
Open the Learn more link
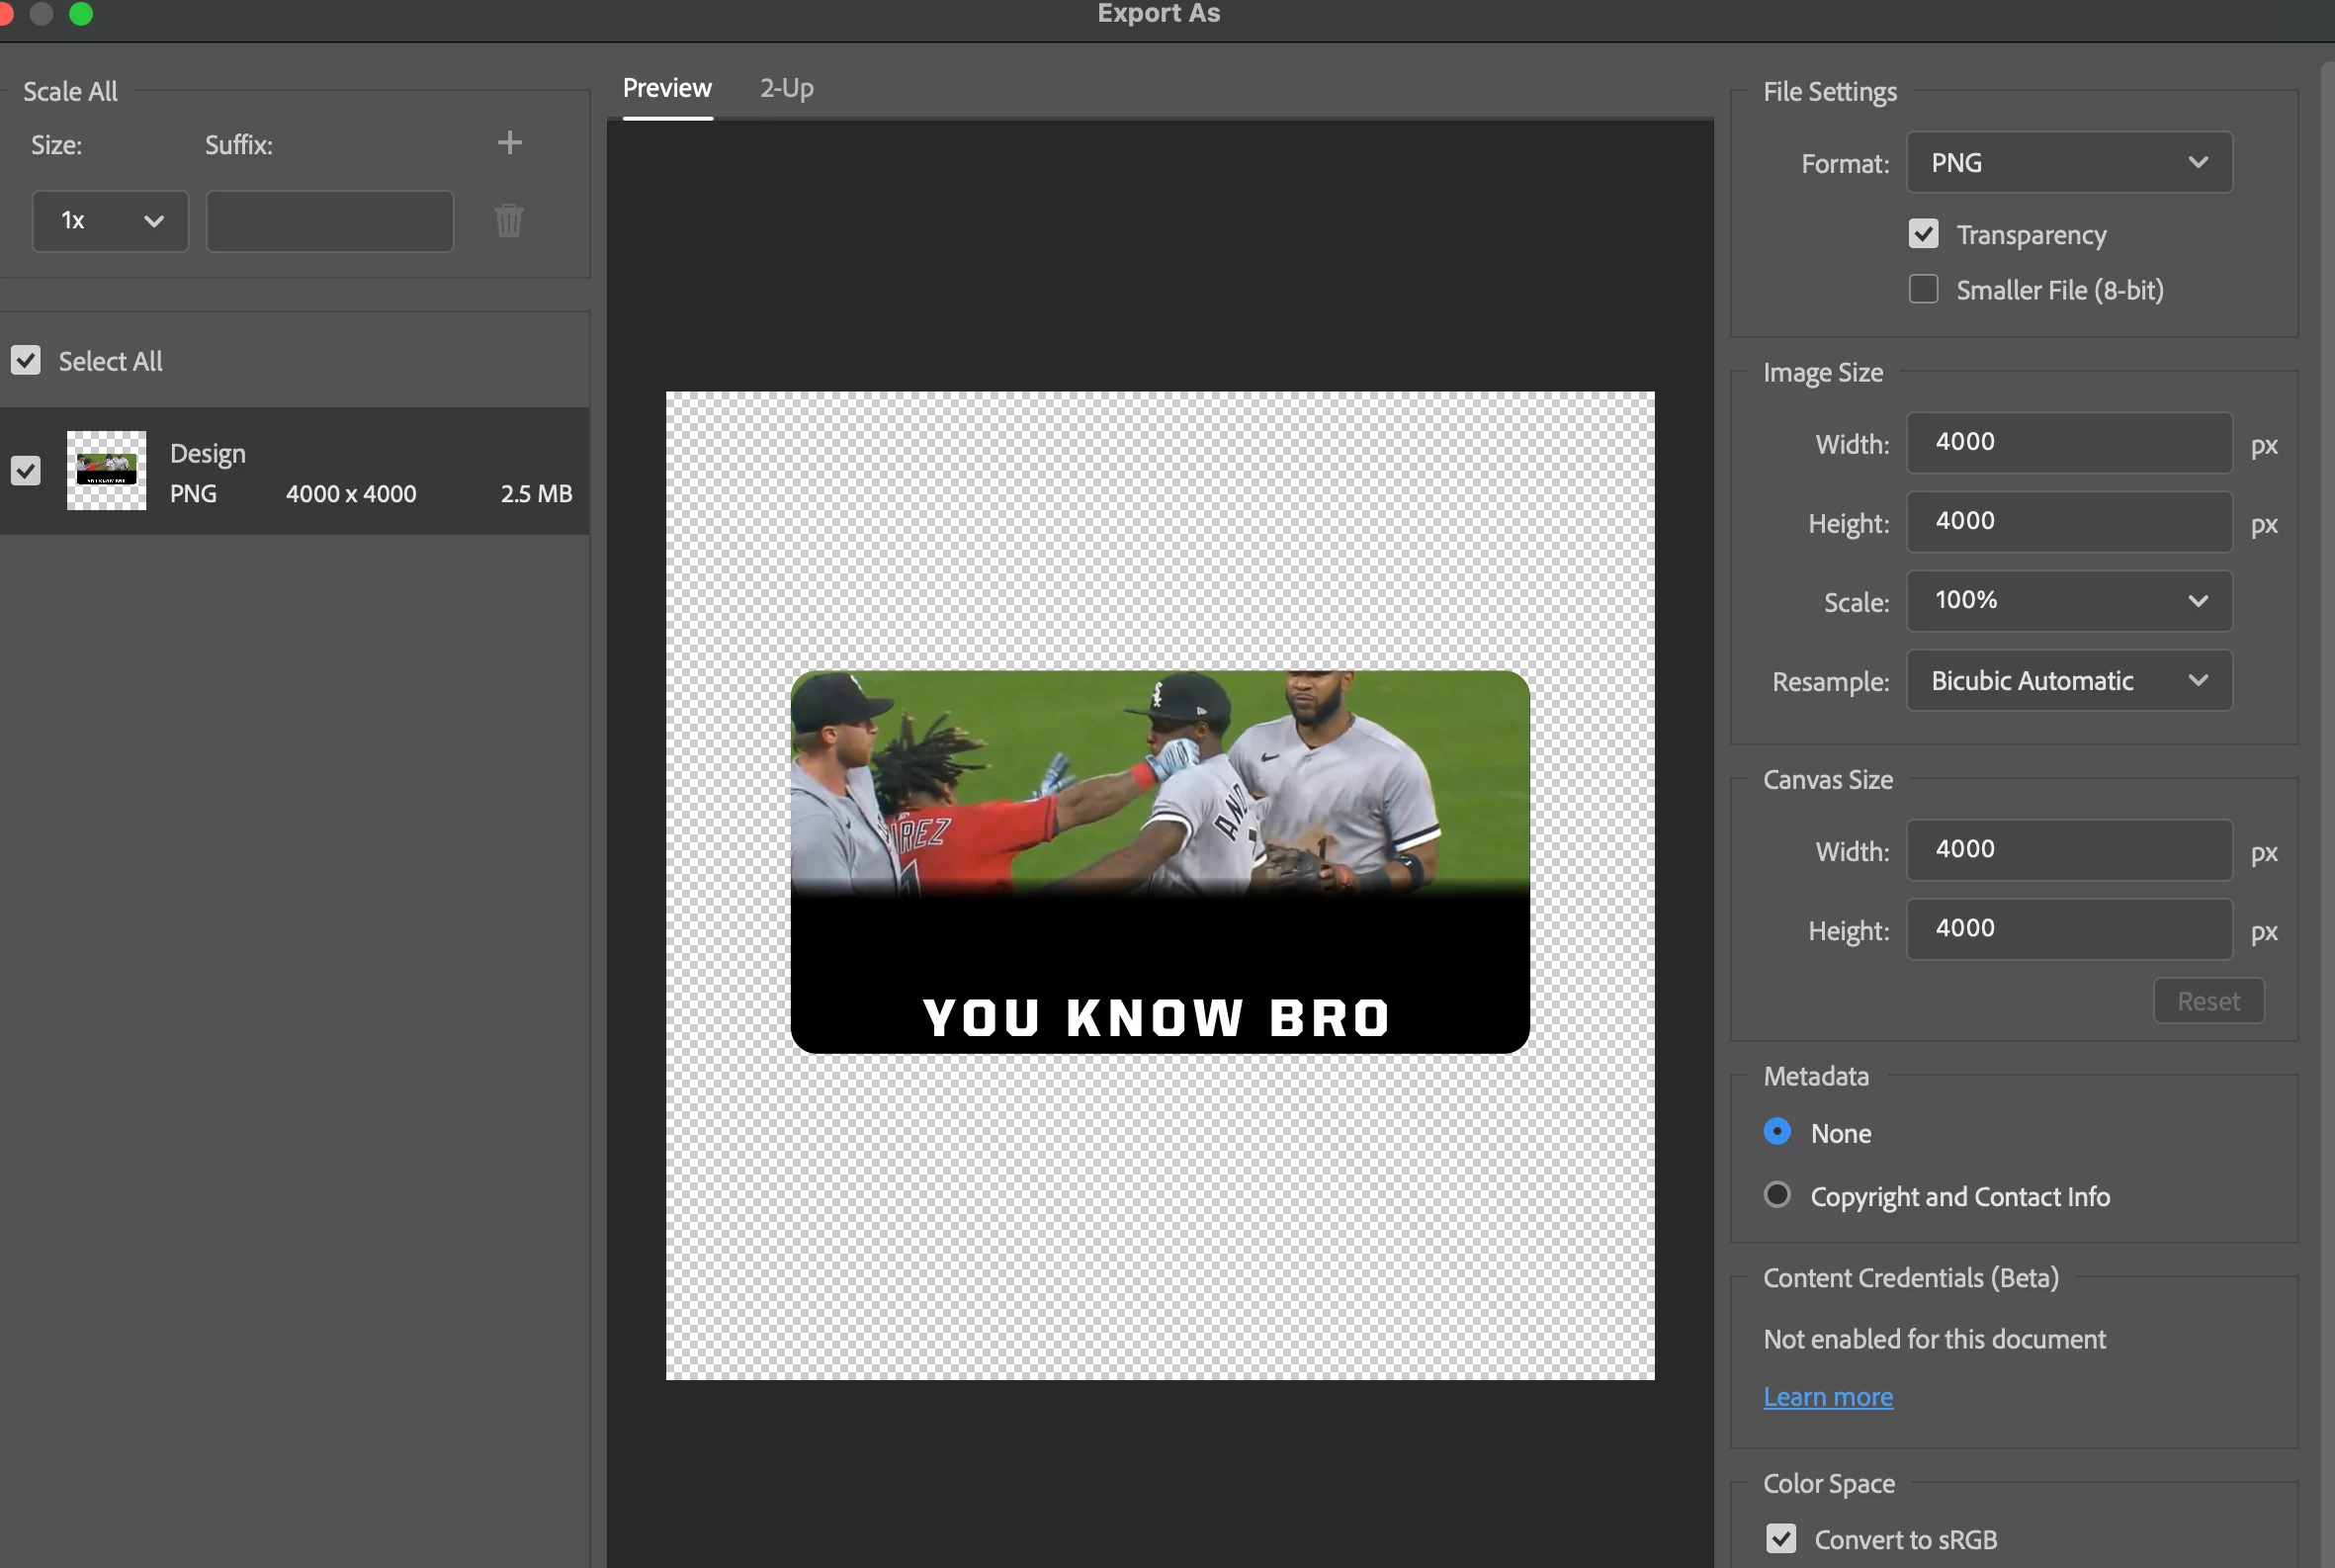tap(1827, 1396)
